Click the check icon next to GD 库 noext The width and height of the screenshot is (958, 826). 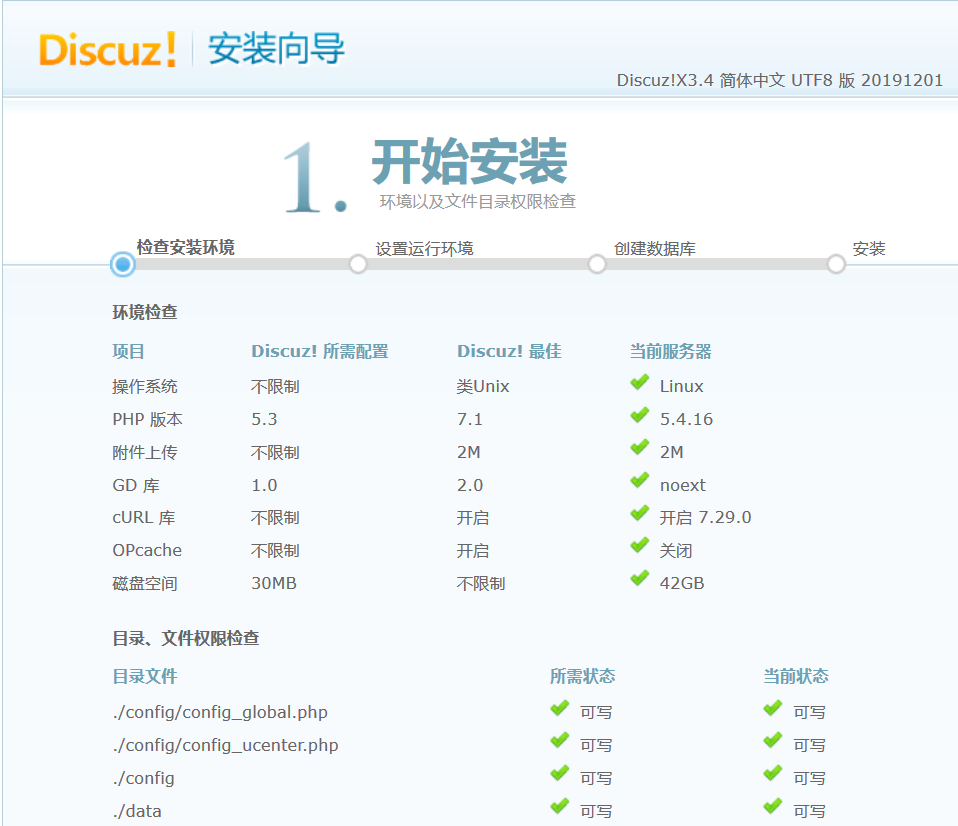639,482
